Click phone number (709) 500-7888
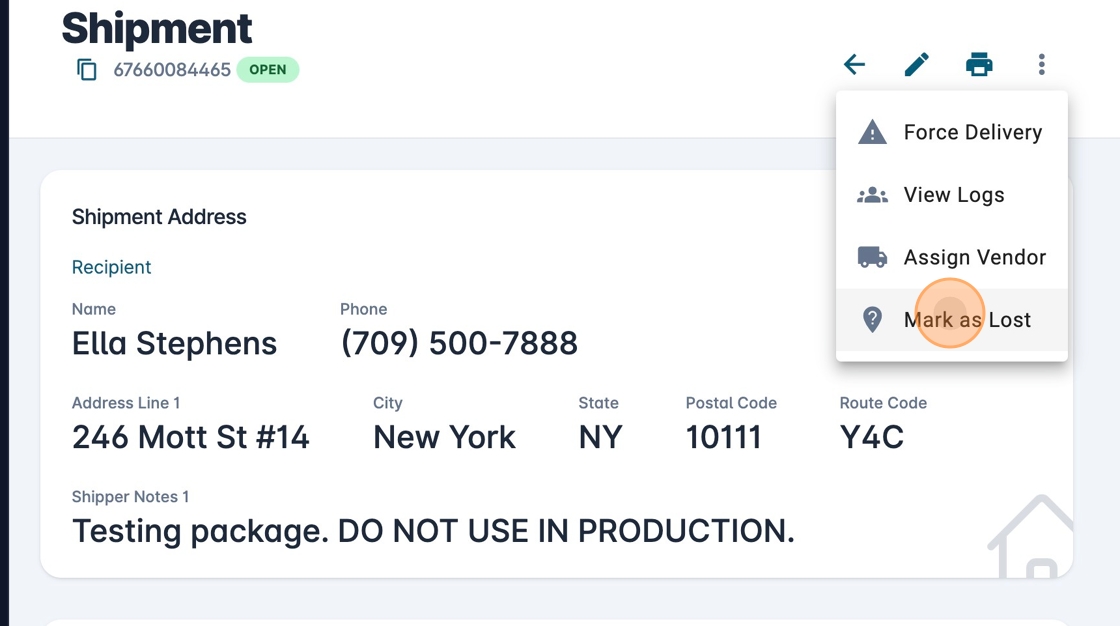The width and height of the screenshot is (1120, 626). pyautogui.click(x=459, y=343)
